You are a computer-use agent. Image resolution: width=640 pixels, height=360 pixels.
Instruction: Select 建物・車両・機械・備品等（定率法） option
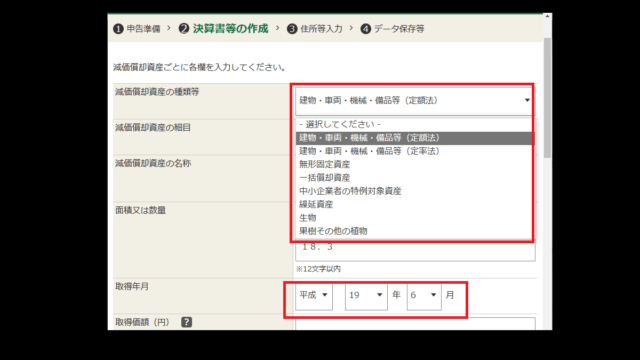click(x=414, y=151)
